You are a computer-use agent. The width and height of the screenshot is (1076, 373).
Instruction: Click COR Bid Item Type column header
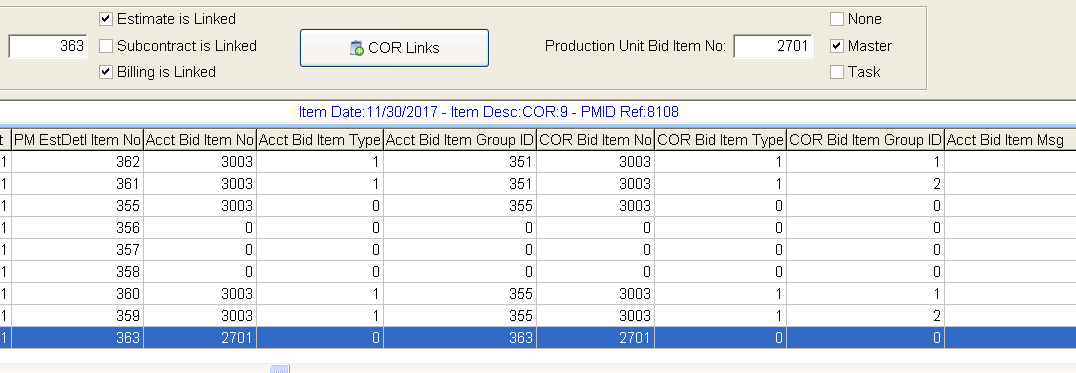pyautogui.click(x=721, y=141)
